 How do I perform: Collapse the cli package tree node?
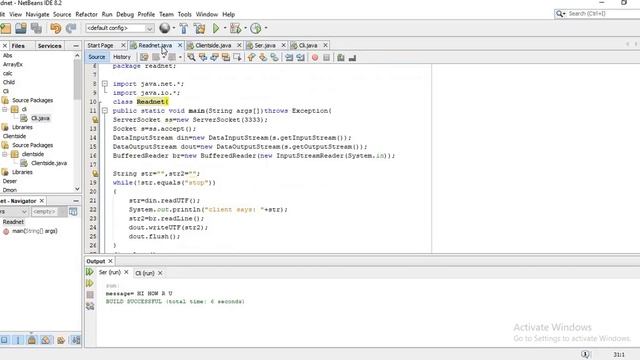tap(5, 109)
